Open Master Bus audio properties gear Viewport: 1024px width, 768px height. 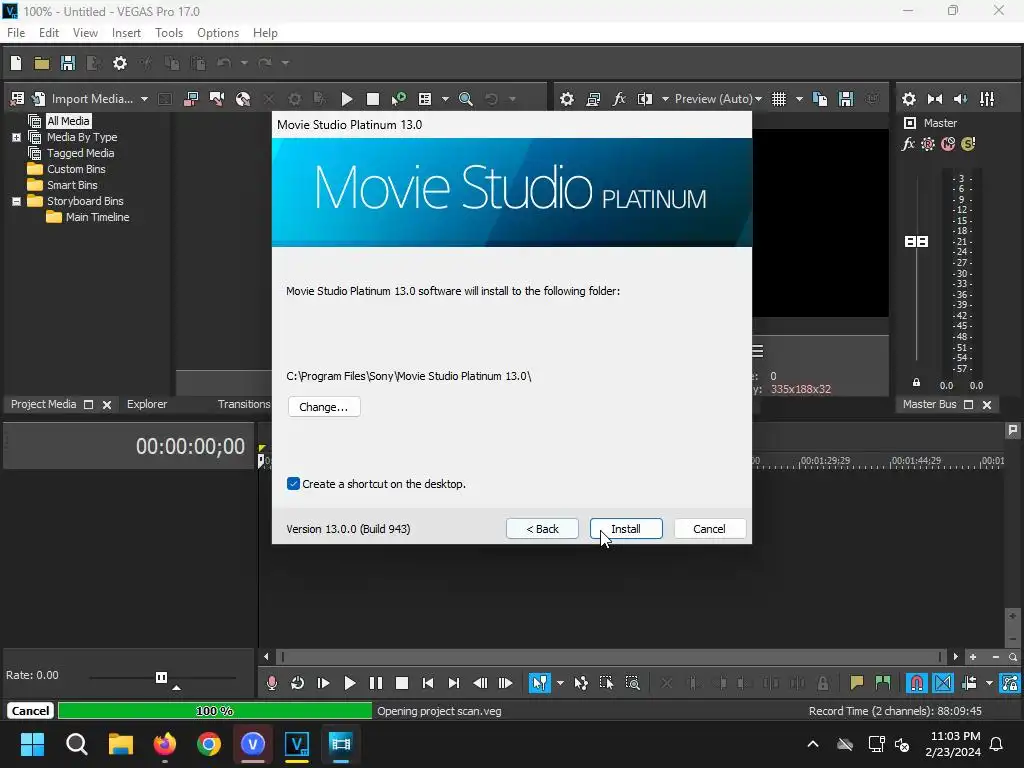pos(908,99)
